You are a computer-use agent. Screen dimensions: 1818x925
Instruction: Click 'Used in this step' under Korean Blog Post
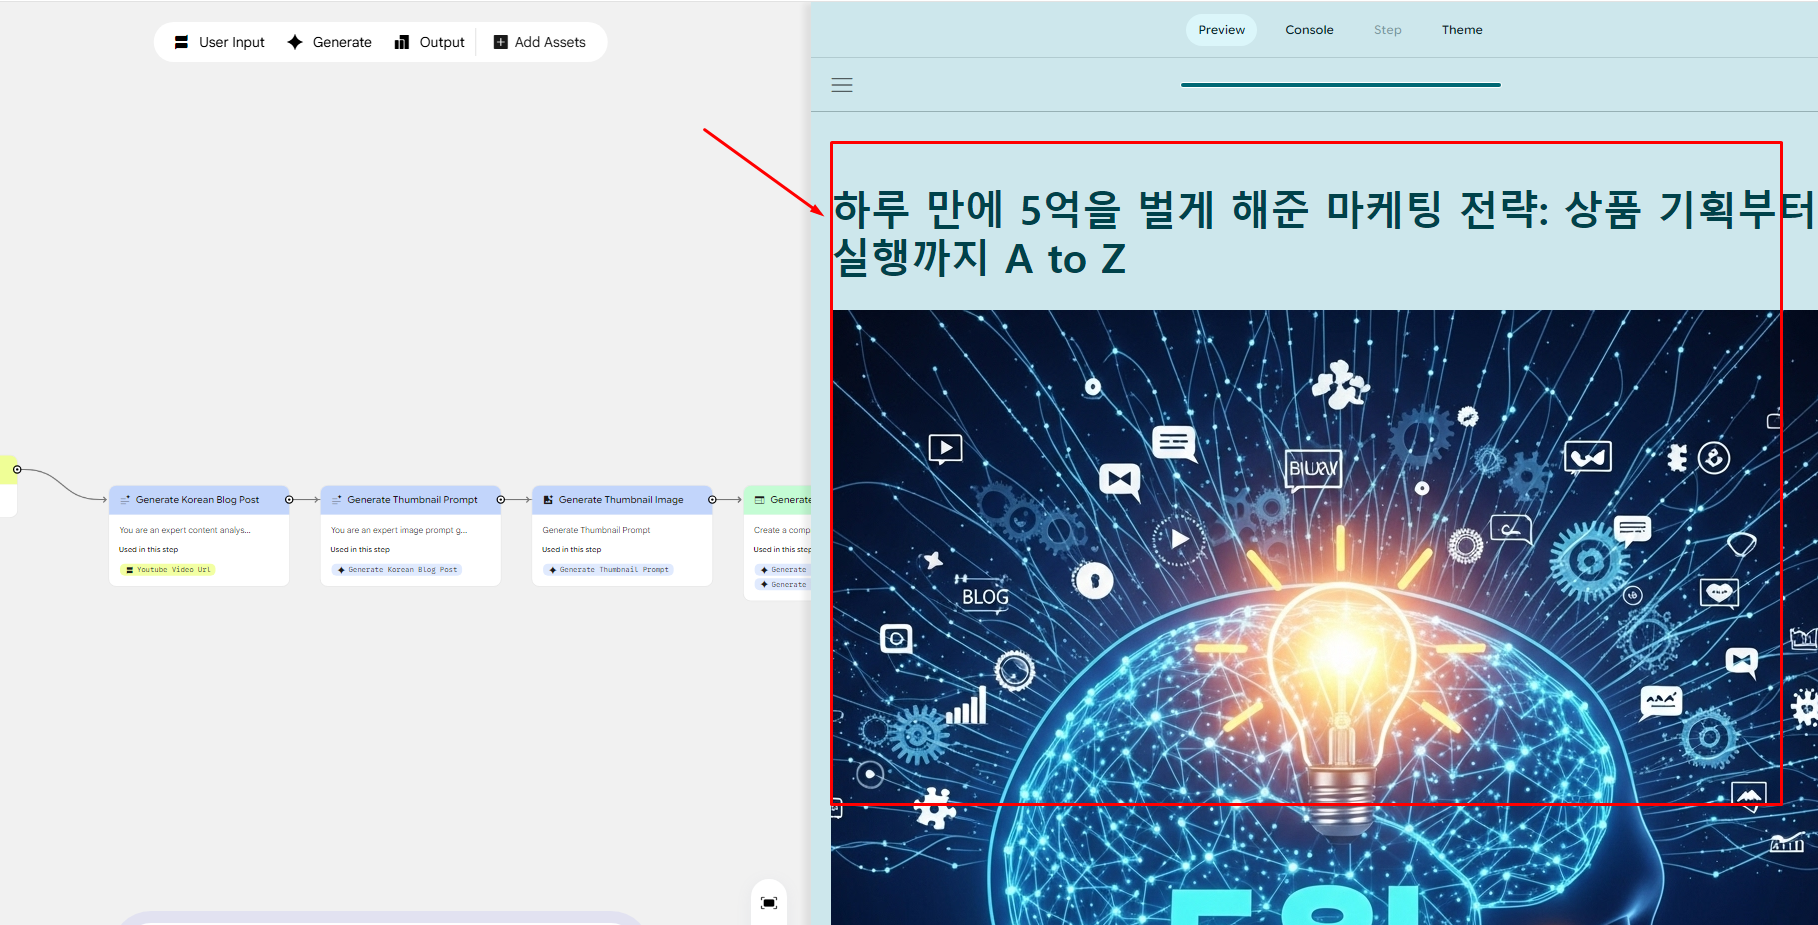click(148, 550)
